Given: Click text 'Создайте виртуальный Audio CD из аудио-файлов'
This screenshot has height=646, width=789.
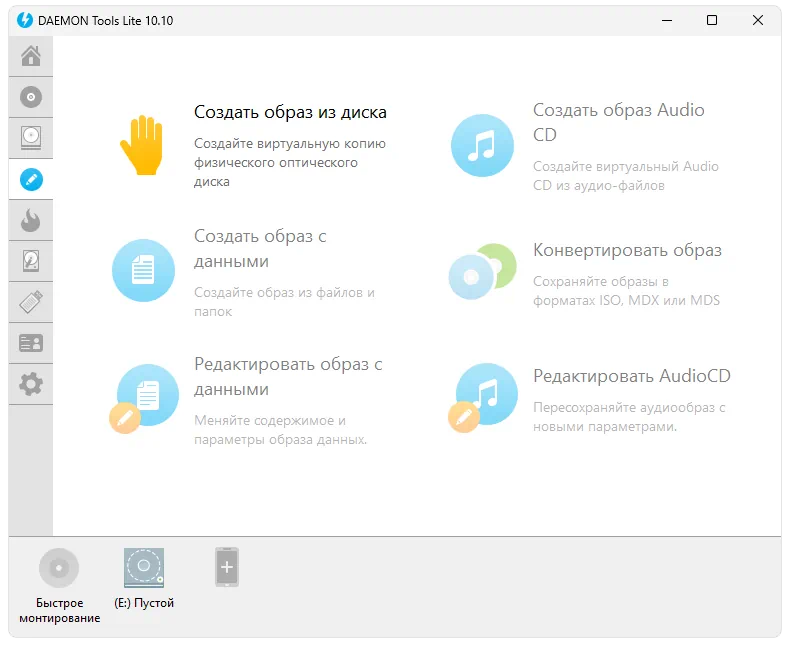Looking at the screenshot, I should click(x=626, y=176).
